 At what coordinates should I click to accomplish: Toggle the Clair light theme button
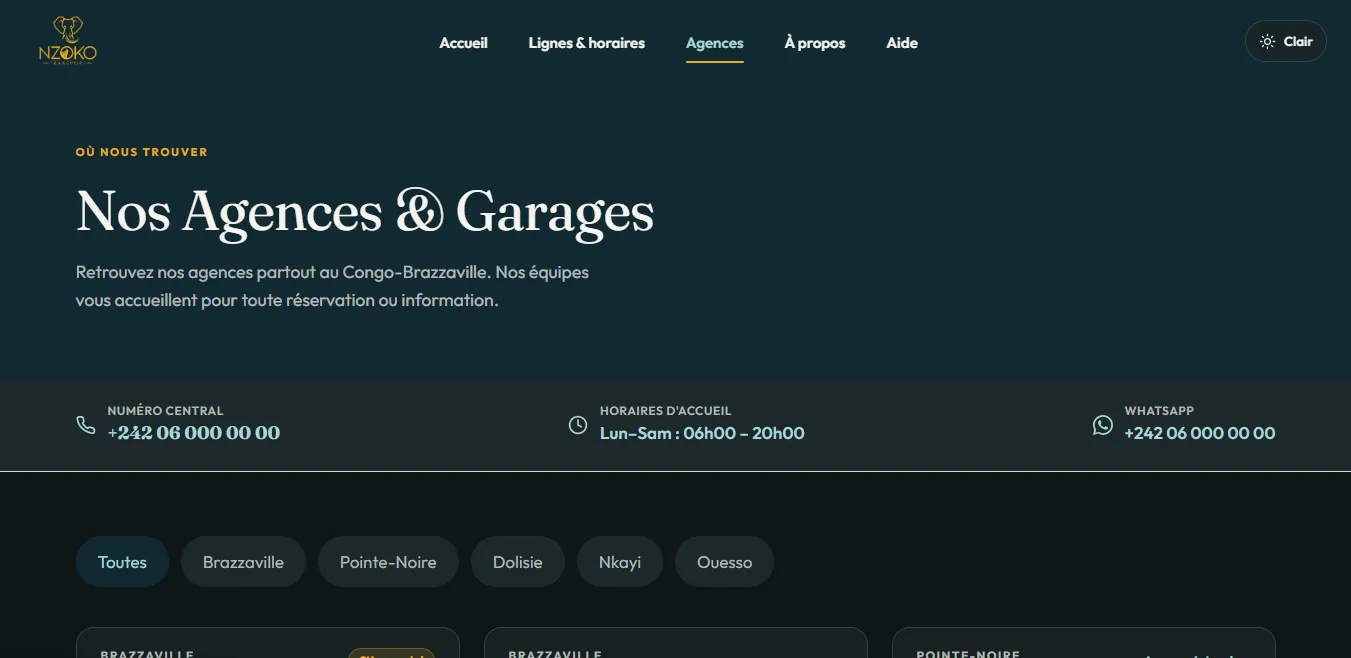(1286, 42)
